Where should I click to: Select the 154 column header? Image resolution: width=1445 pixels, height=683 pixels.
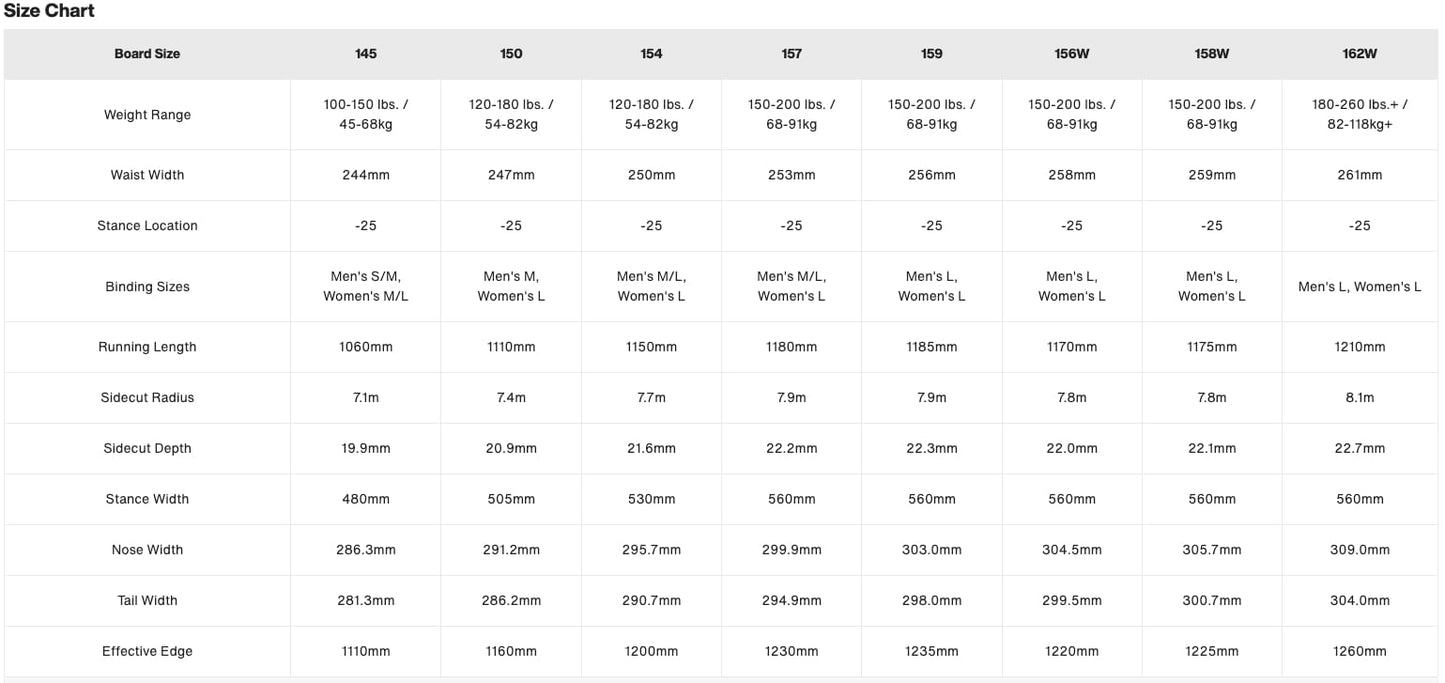651,54
